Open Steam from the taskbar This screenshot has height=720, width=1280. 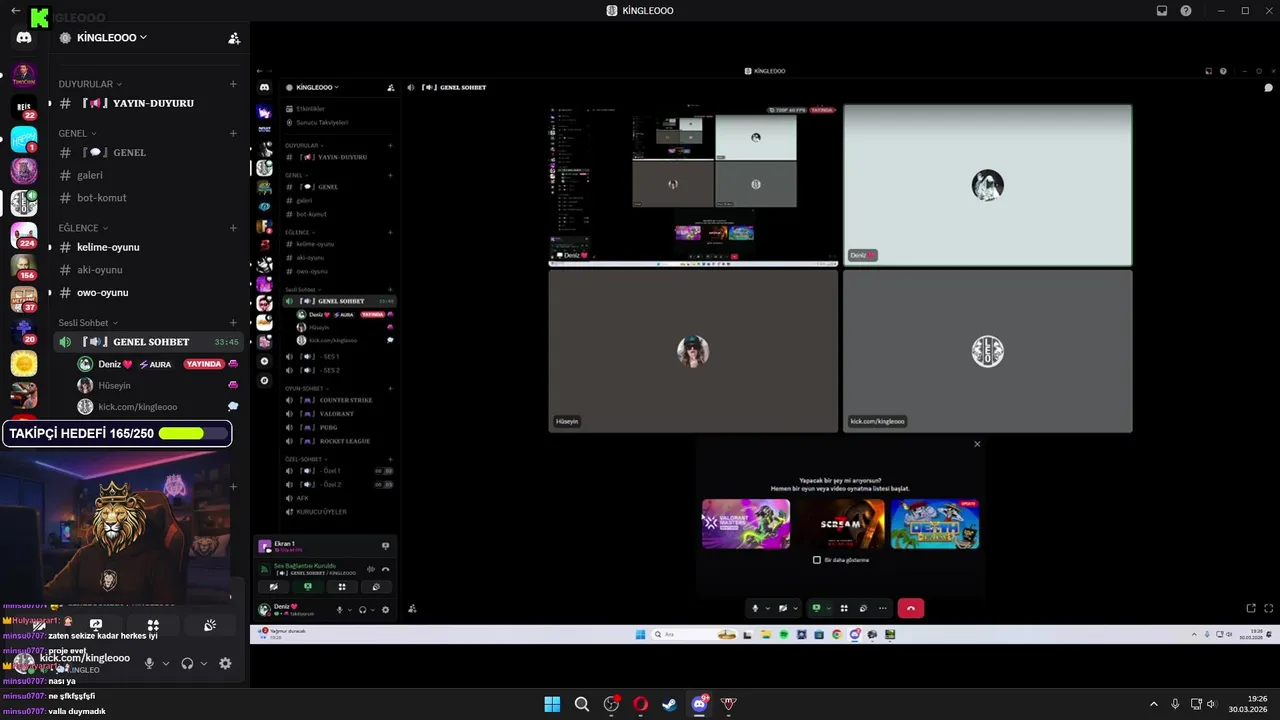click(x=669, y=704)
